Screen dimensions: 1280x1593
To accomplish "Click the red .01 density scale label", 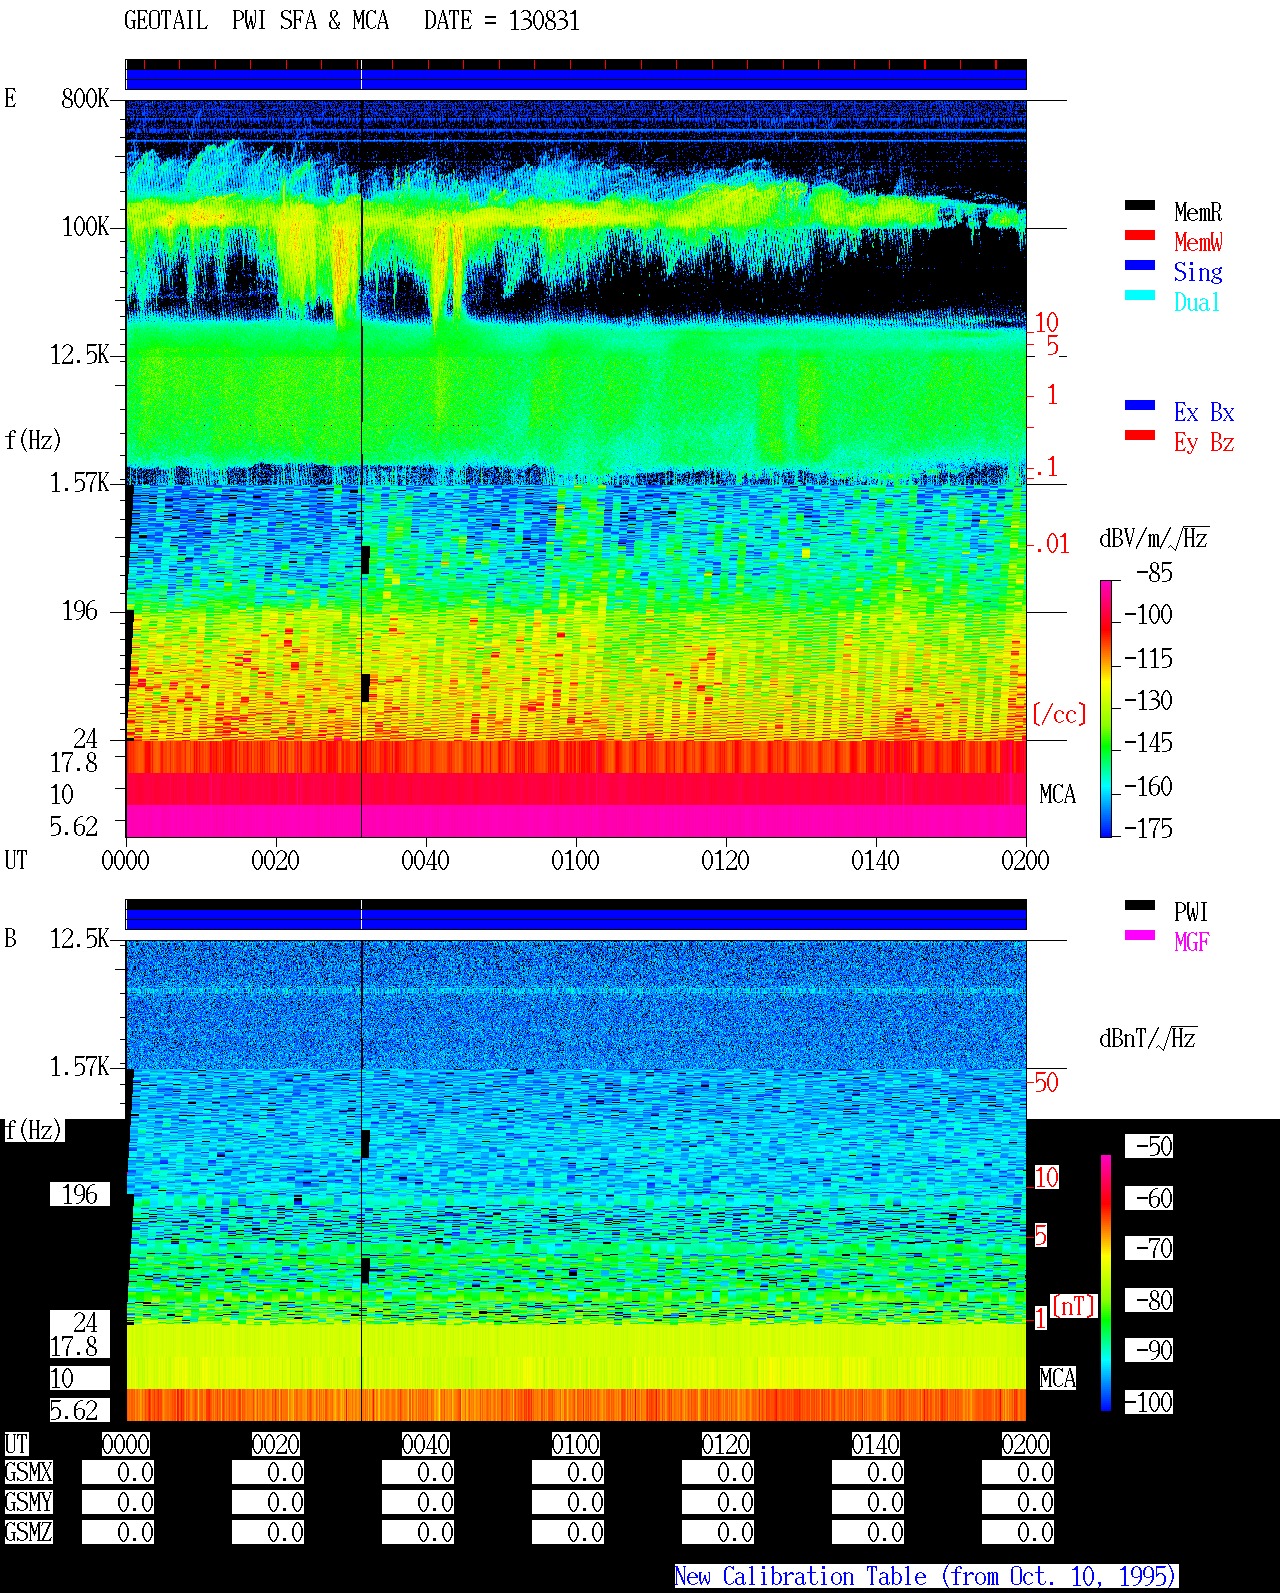I will coord(1052,544).
